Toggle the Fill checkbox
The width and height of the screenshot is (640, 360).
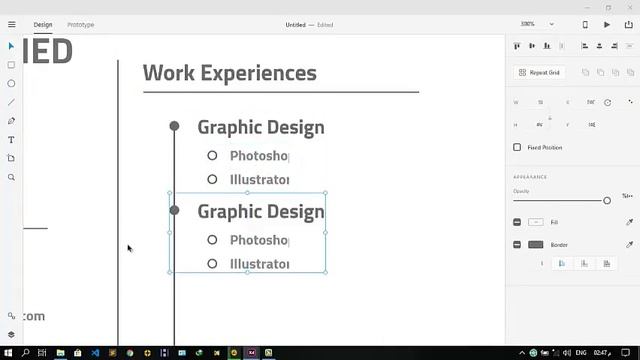(517, 222)
